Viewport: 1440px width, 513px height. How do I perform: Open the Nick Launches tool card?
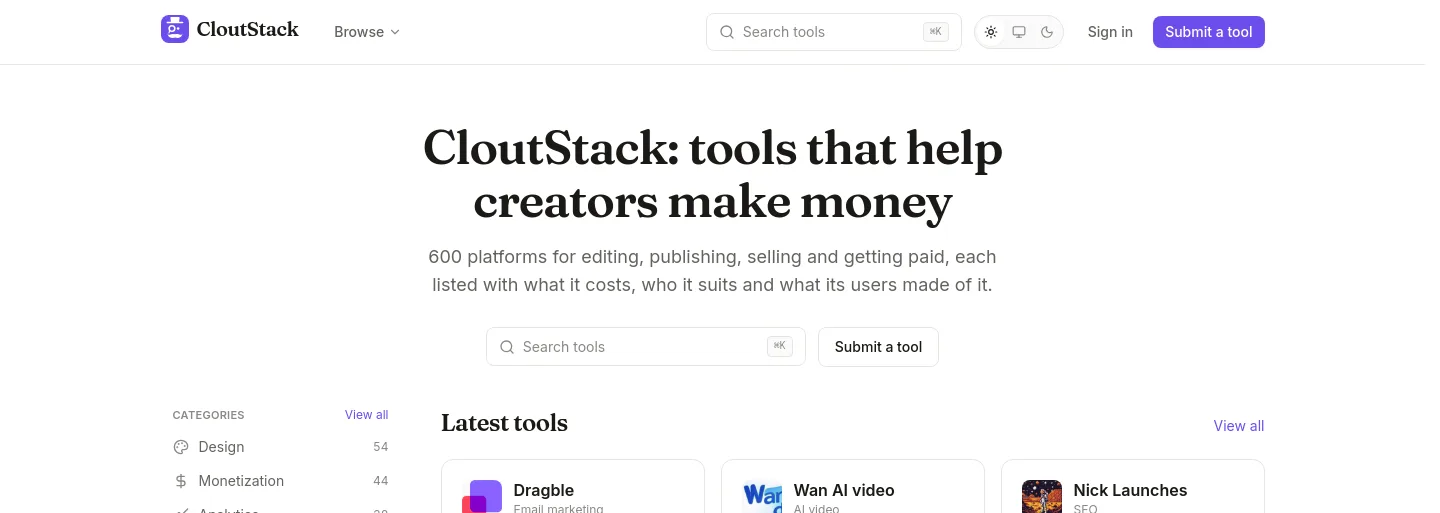point(1133,487)
